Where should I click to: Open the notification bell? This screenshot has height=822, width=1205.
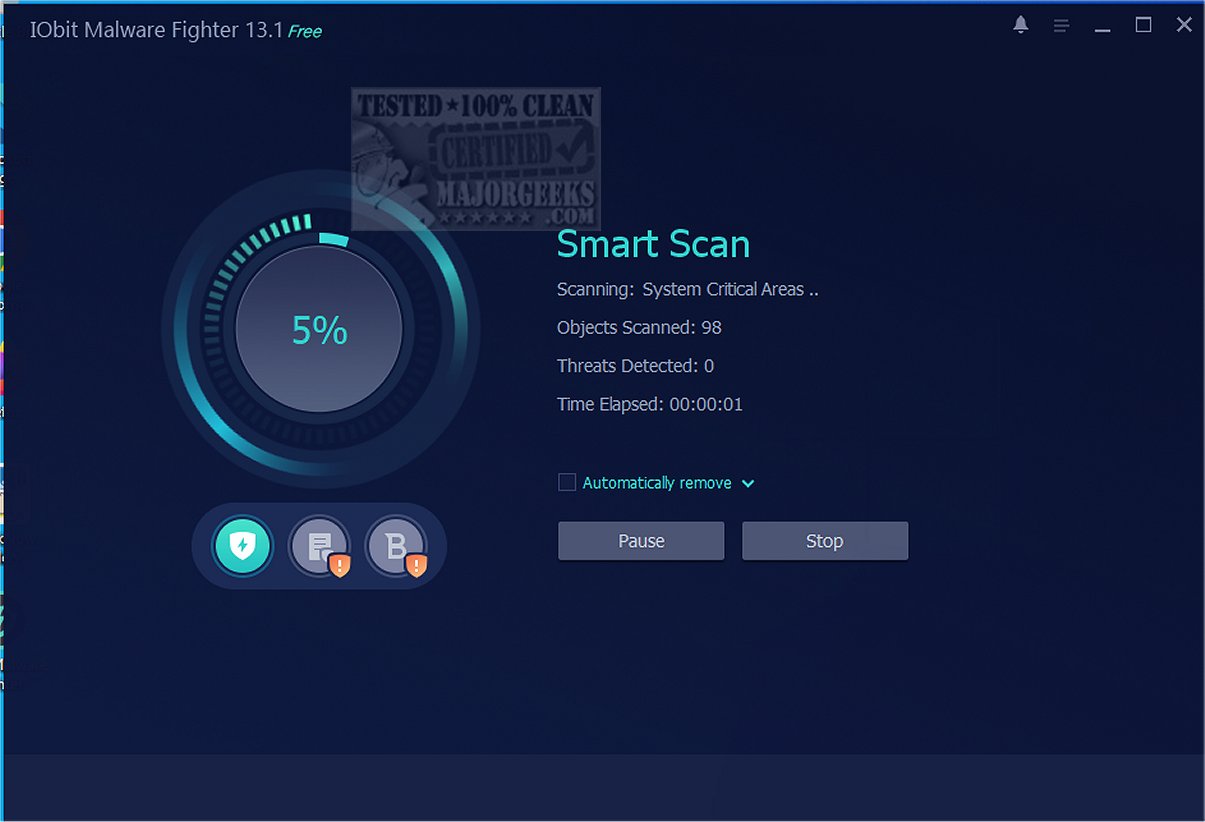point(1020,25)
